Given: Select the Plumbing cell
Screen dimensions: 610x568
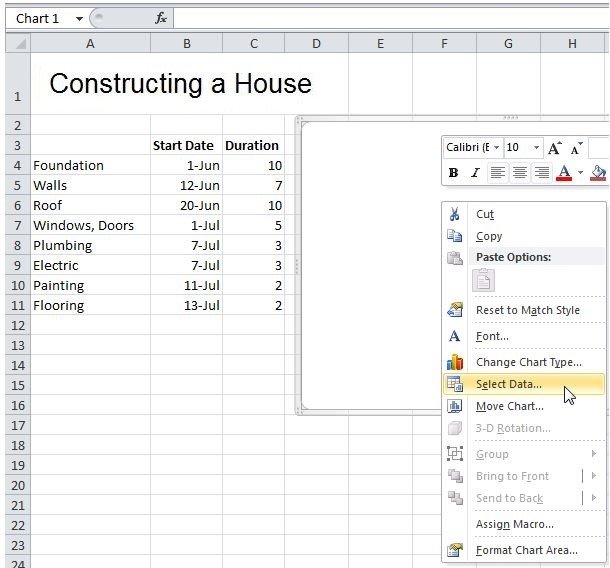Looking at the screenshot, I should click(90, 245).
